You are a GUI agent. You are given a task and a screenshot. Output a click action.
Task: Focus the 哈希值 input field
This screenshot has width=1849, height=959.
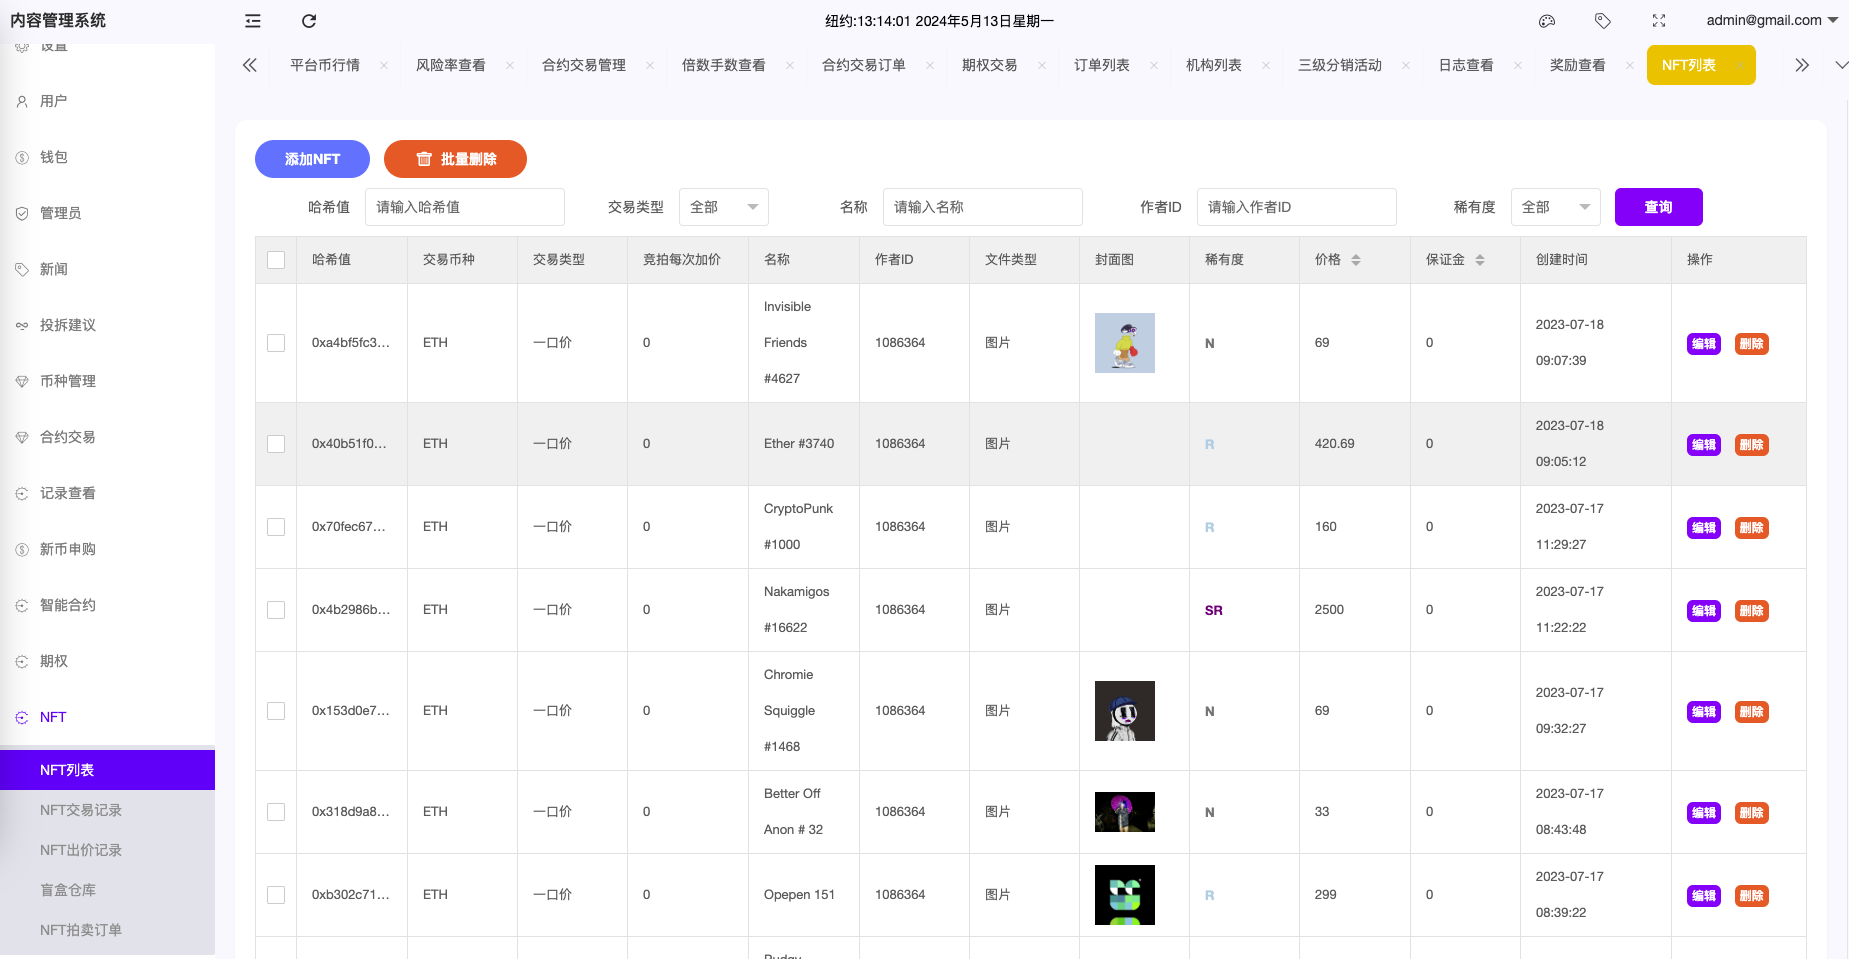pos(464,207)
